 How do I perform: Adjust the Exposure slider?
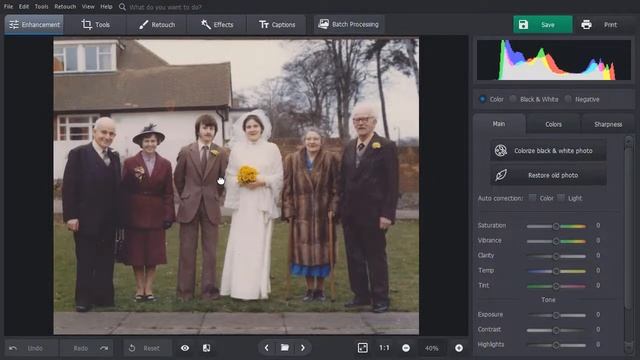tap(556, 315)
